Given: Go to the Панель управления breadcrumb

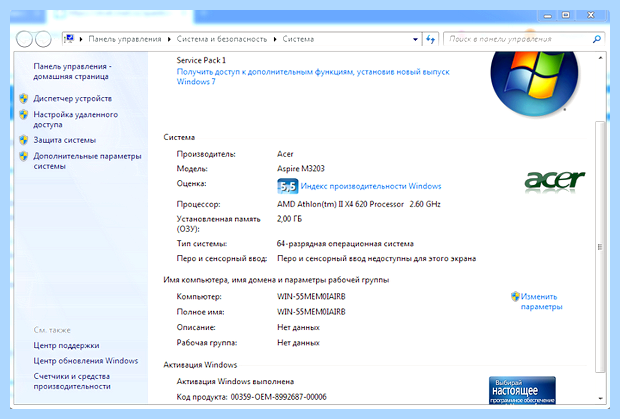Looking at the screenshot, I should (125, 39).
